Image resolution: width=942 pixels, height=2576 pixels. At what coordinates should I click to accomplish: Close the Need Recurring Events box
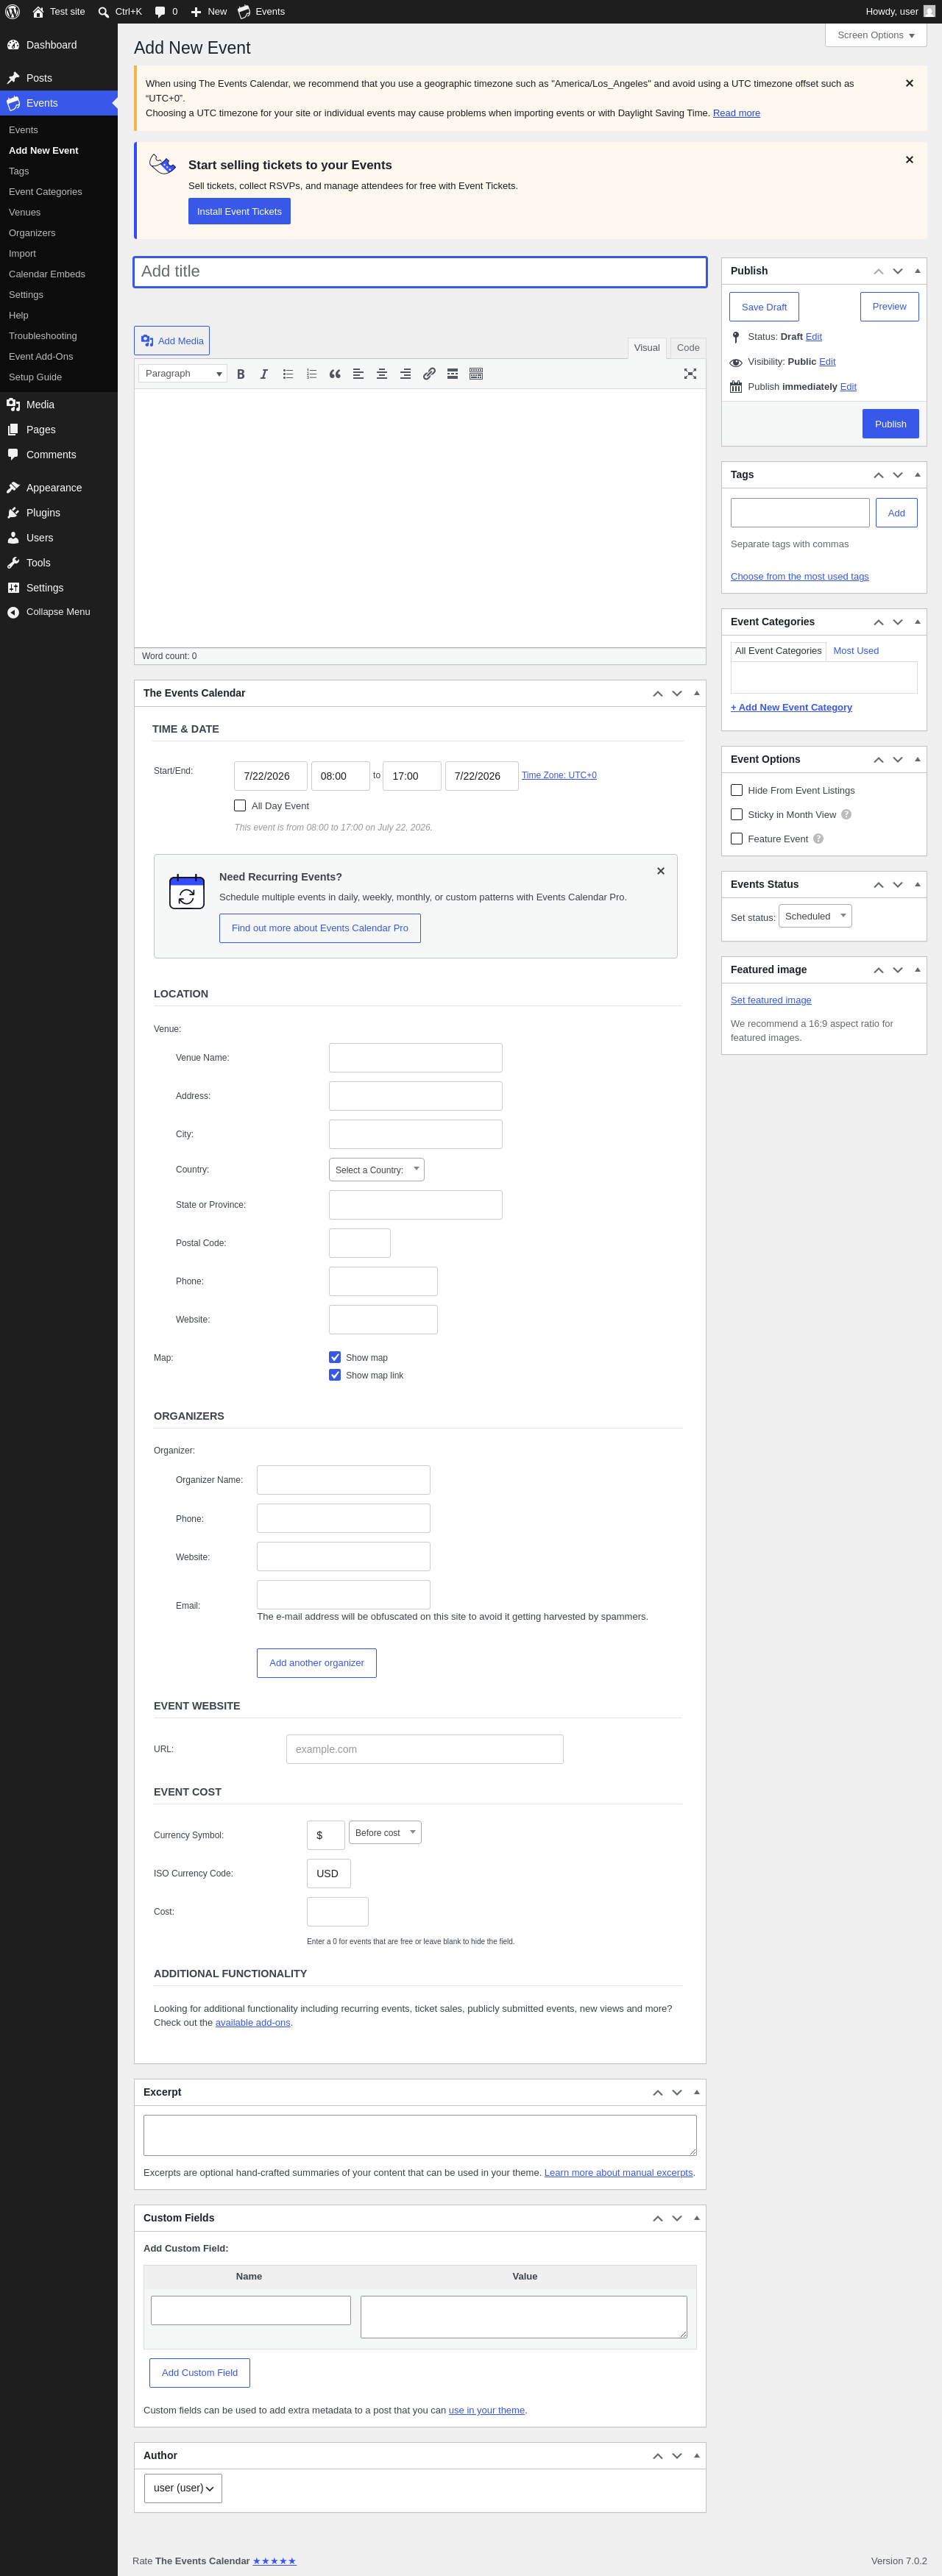661,871
